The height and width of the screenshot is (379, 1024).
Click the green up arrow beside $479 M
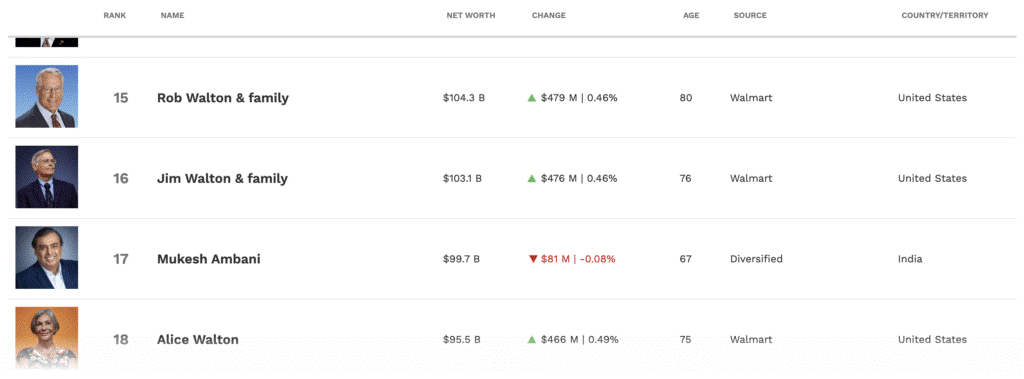[532, 98]
